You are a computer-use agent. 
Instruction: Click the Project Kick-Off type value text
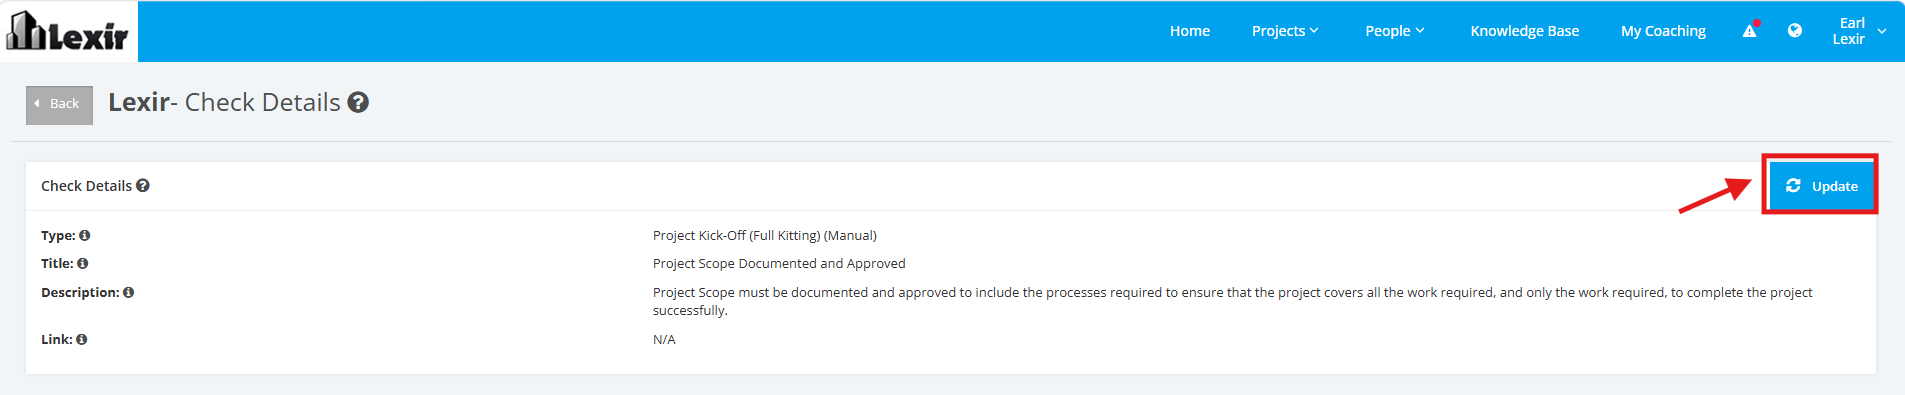[765, 236]
